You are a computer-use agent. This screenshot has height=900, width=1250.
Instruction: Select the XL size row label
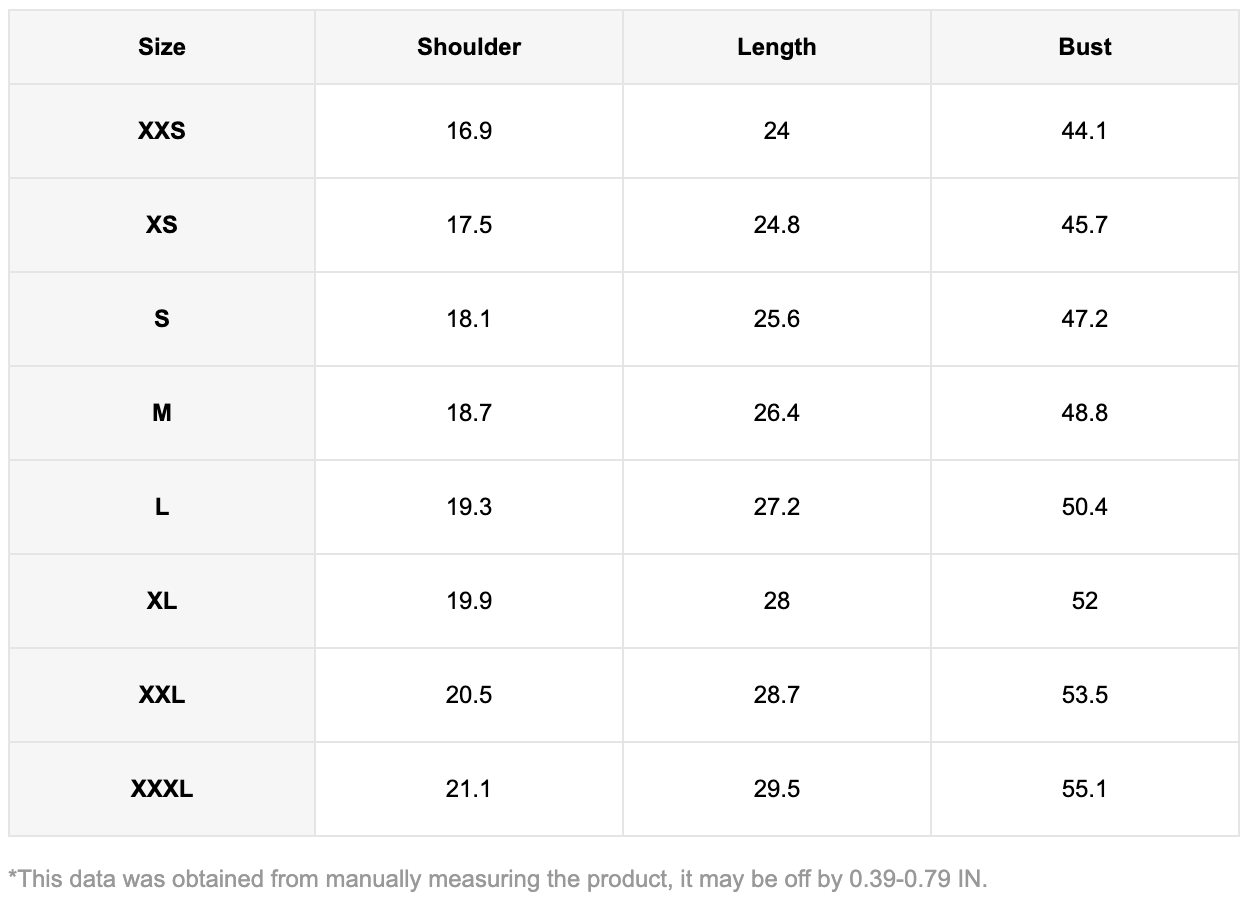coord(162,601)
